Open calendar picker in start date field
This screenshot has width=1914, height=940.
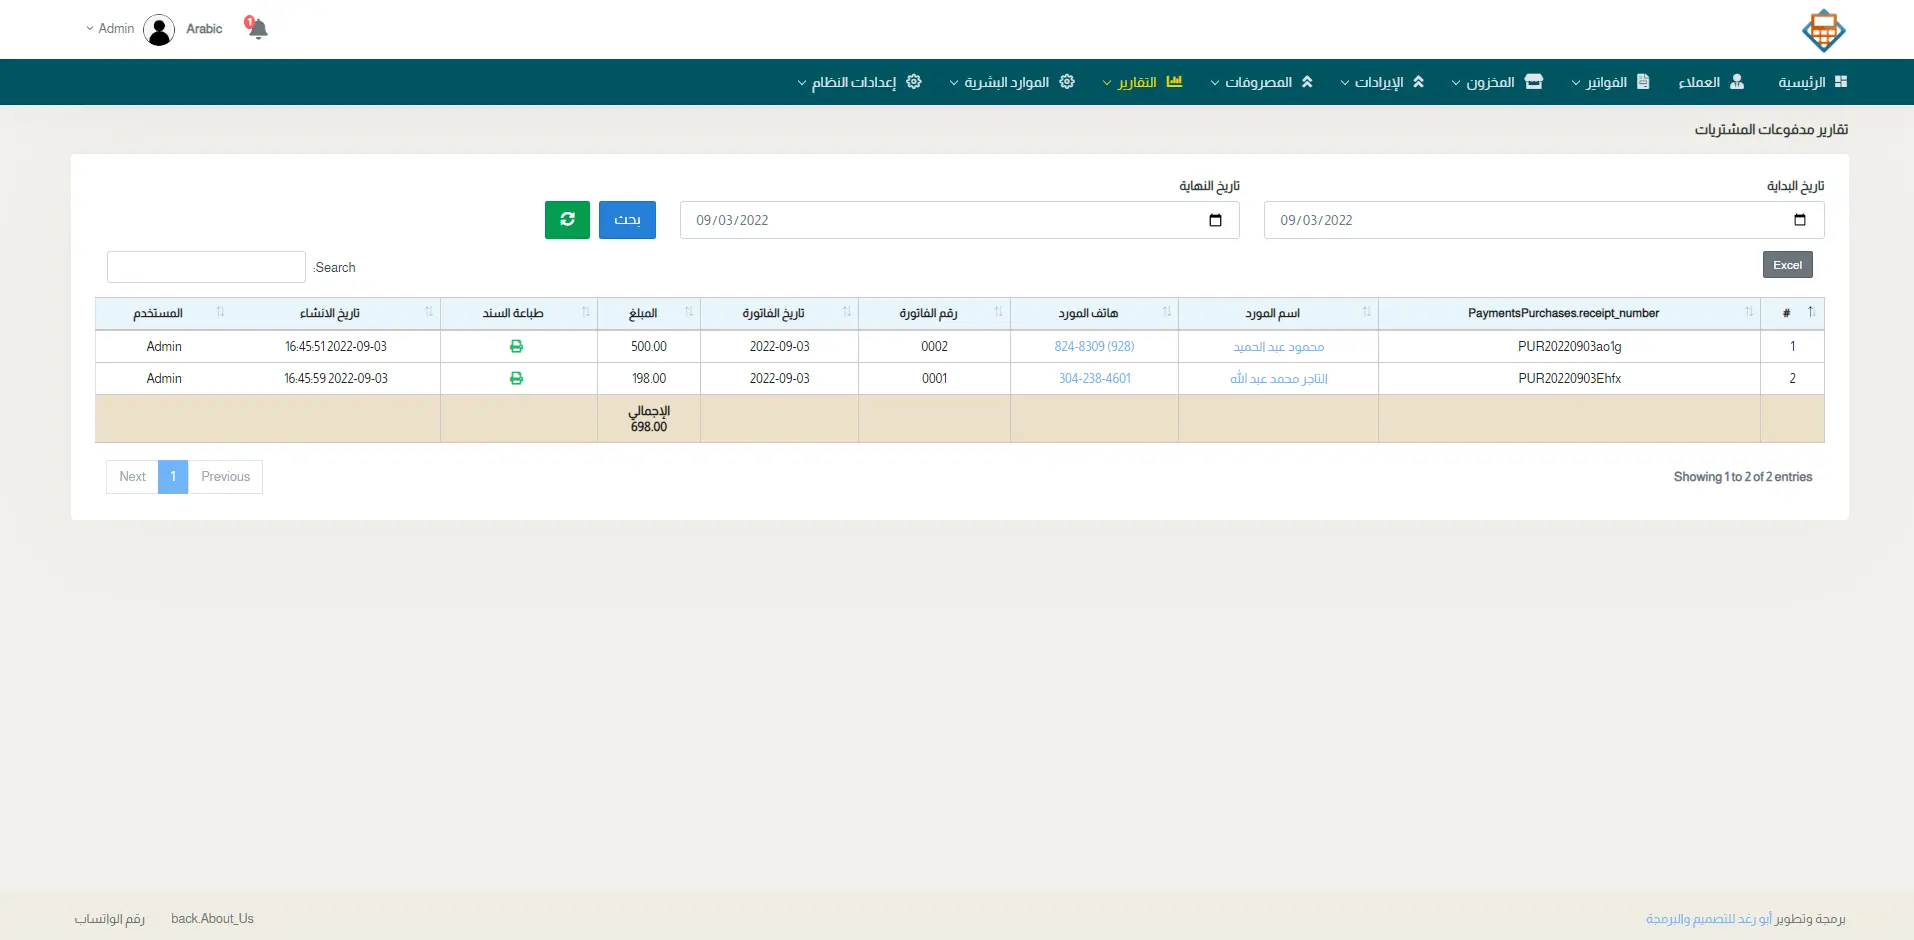[x=1799, y=220]
